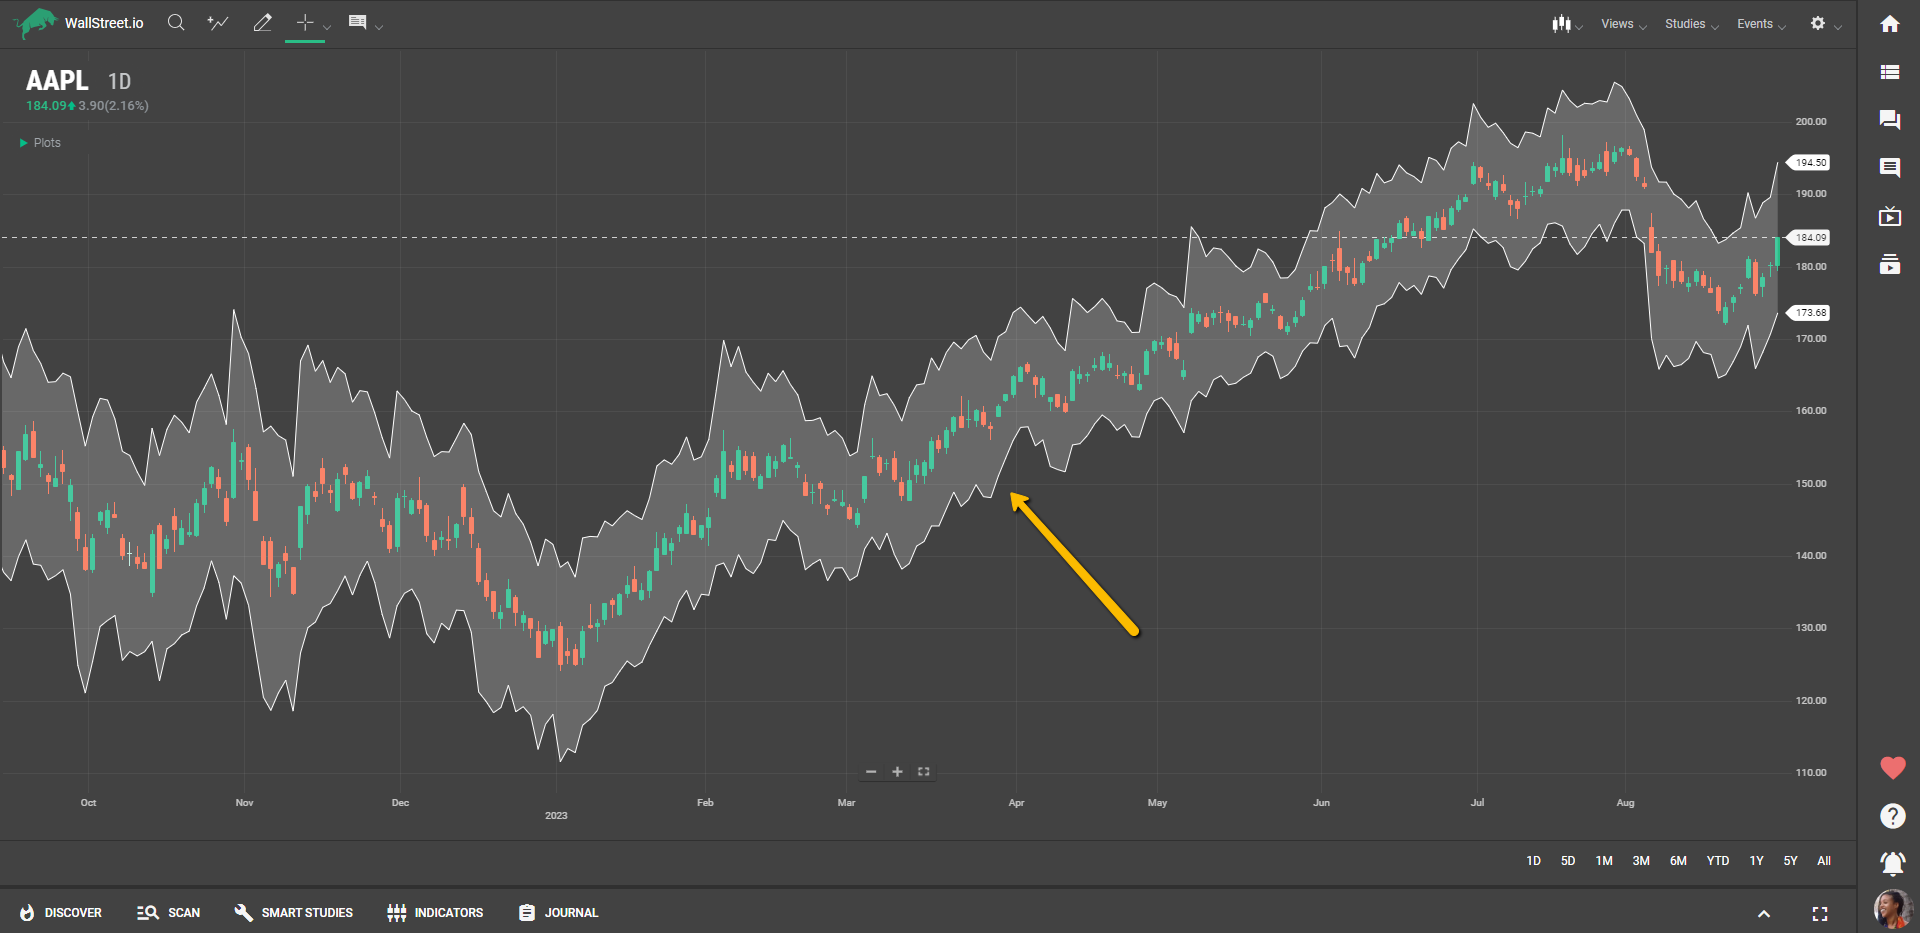The image size is (1920, 933).
Task: Open the Events dropdown
Action: tap(1760, 24)
